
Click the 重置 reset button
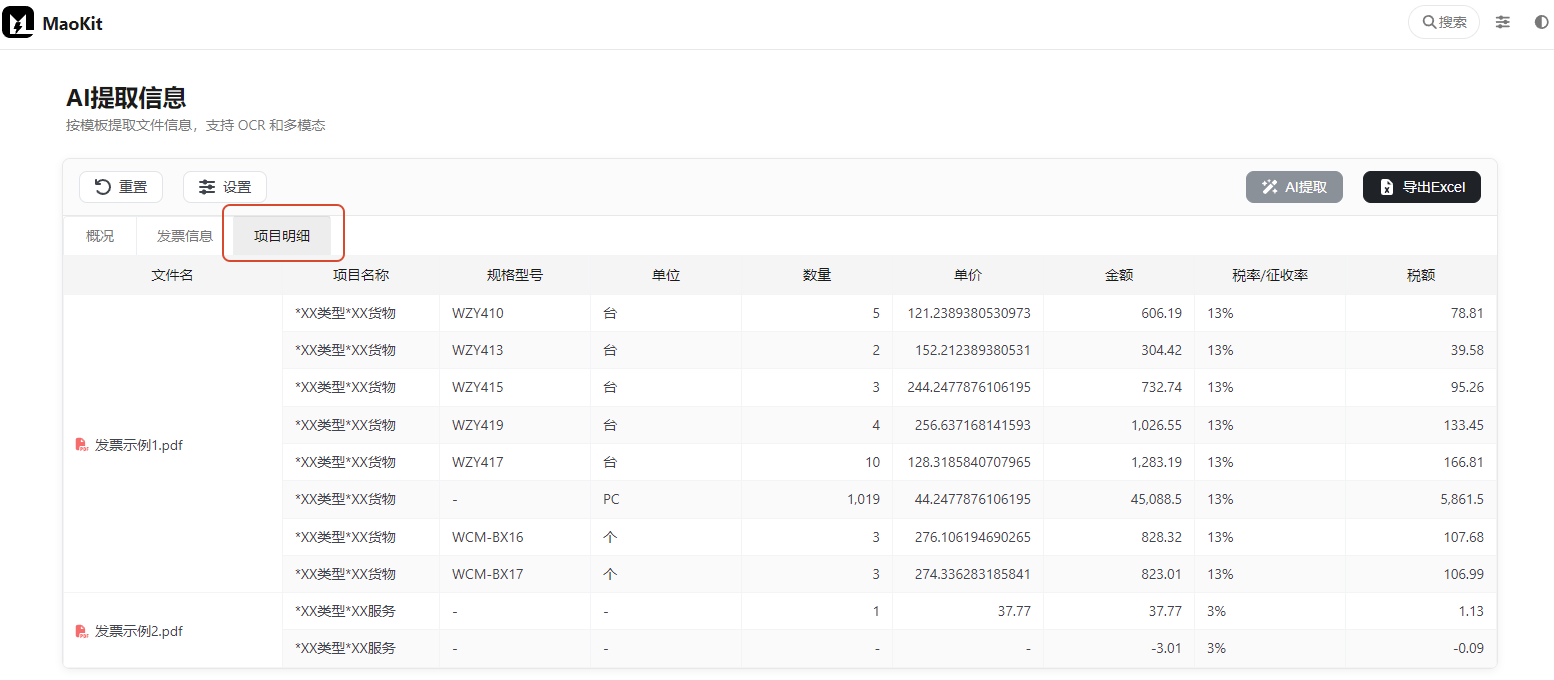(121, 187)
